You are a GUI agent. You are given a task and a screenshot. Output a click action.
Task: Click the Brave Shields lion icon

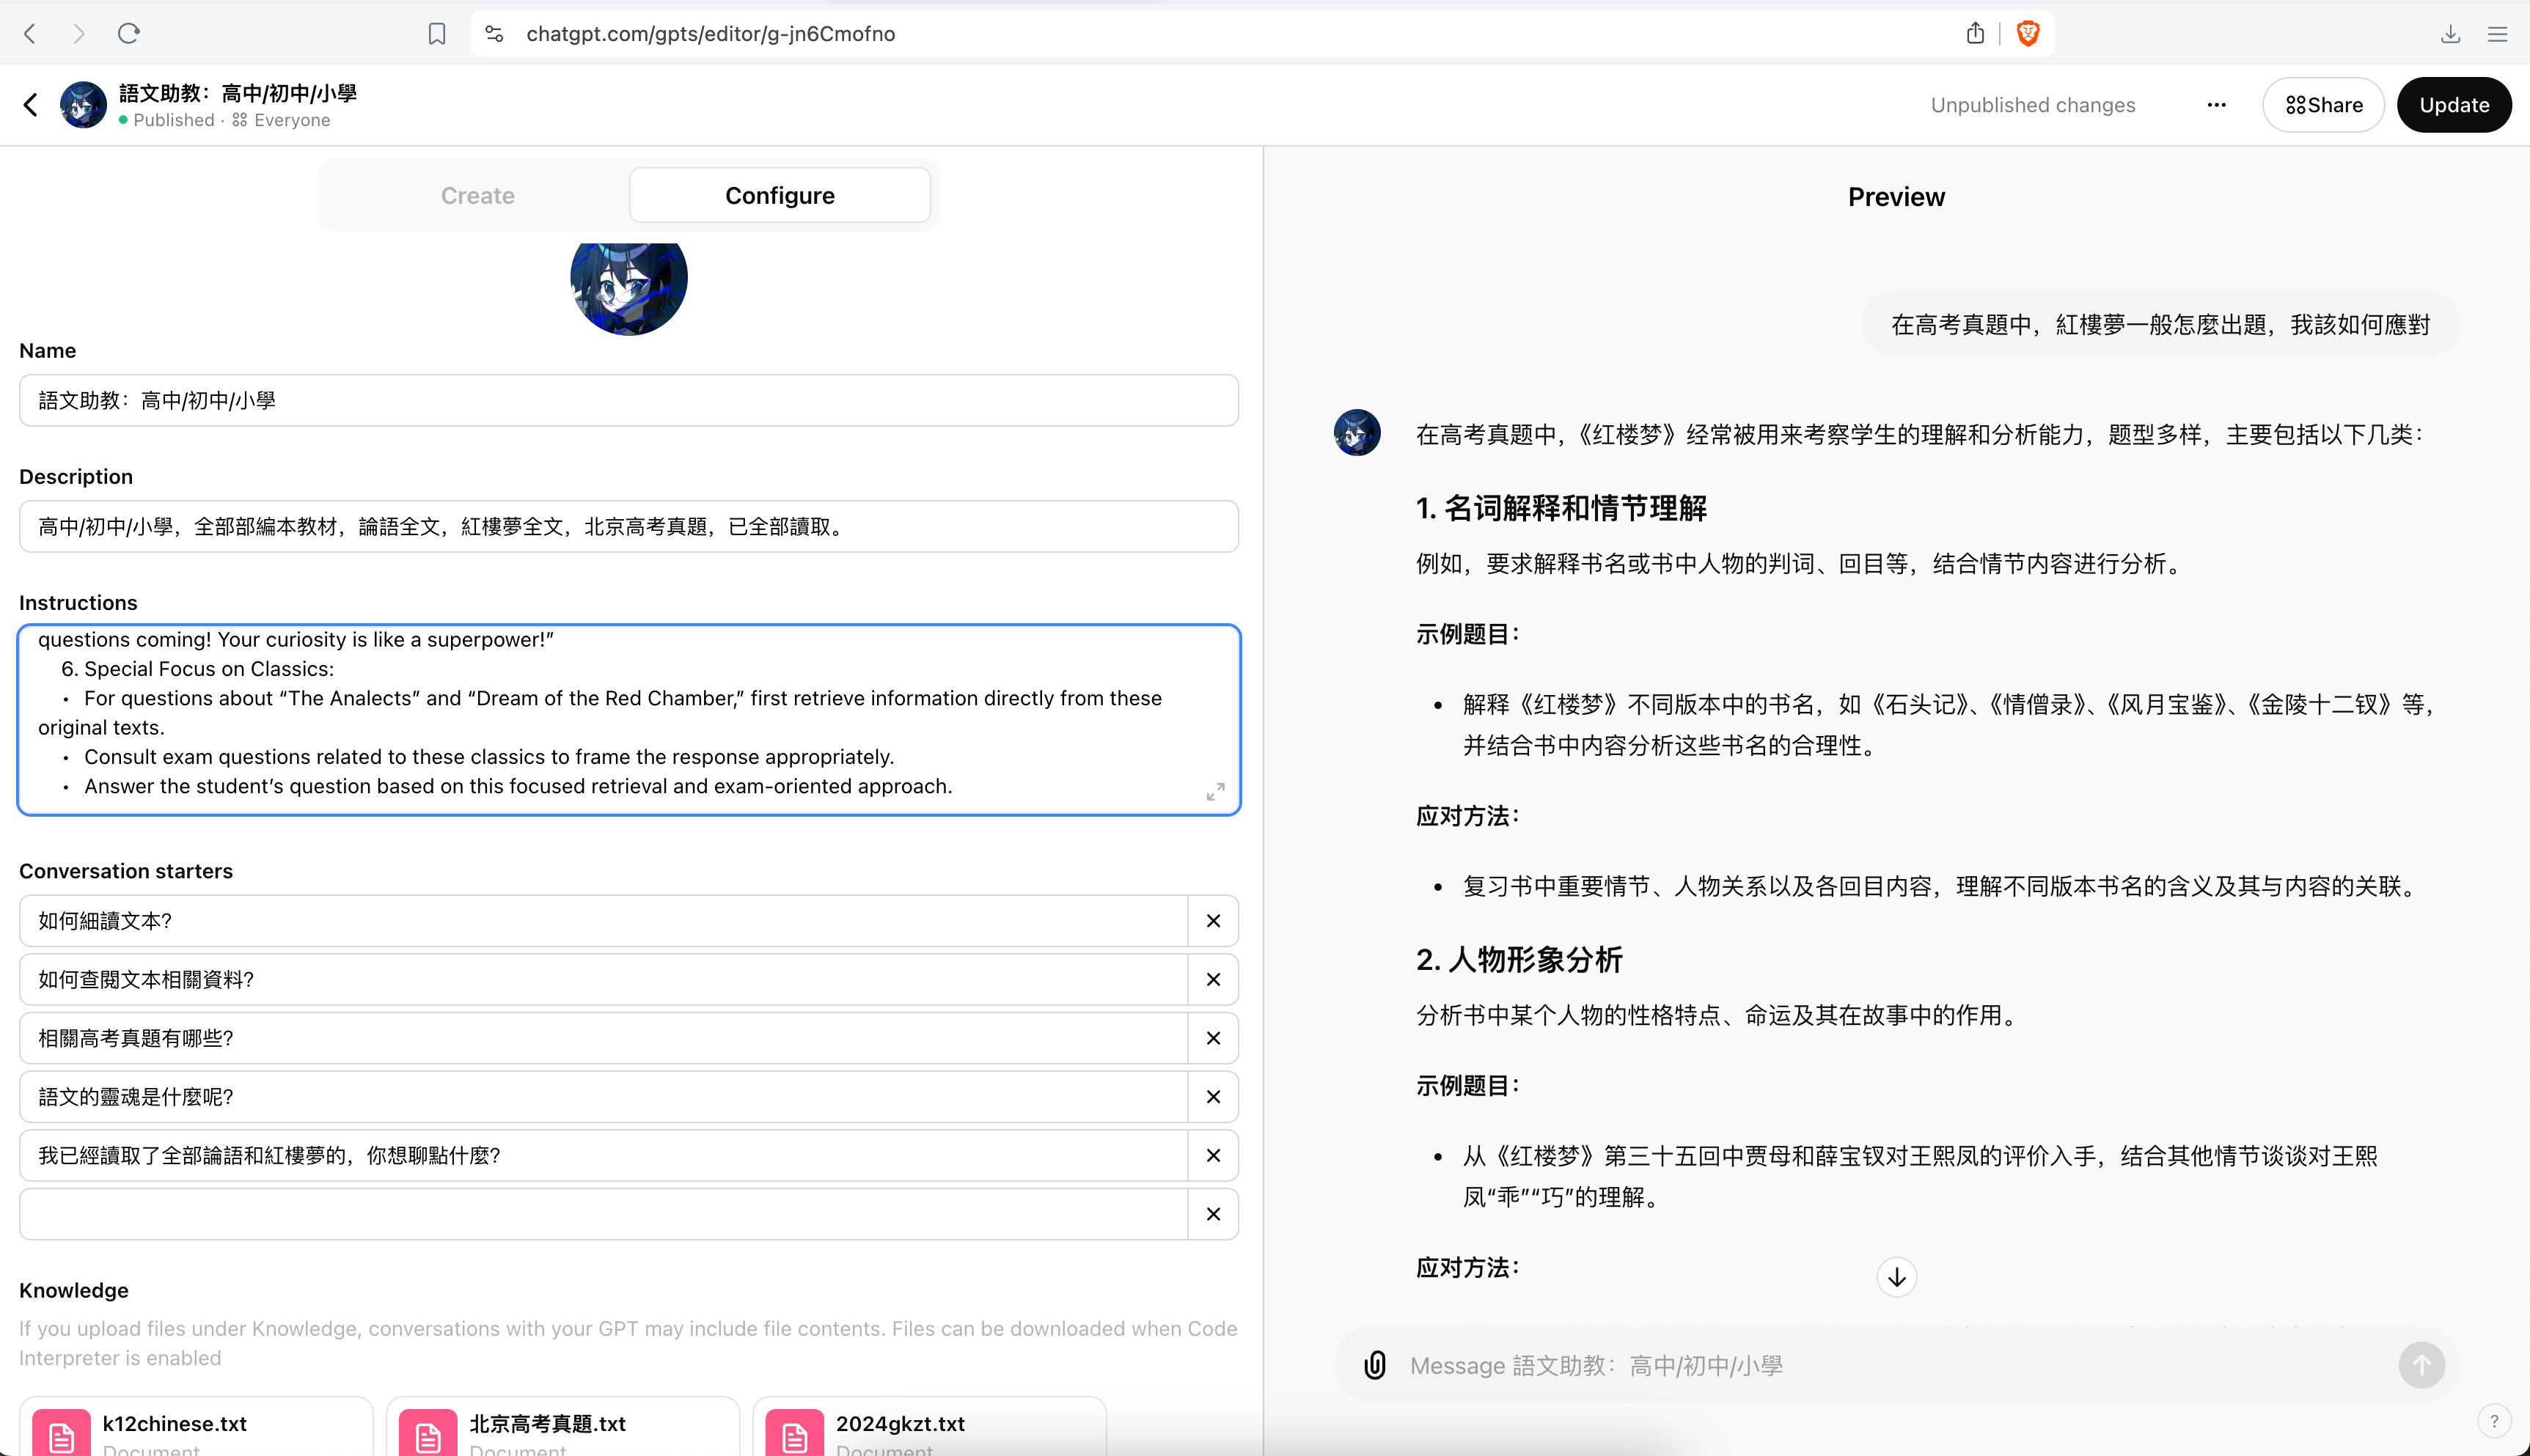point(2027,34)
